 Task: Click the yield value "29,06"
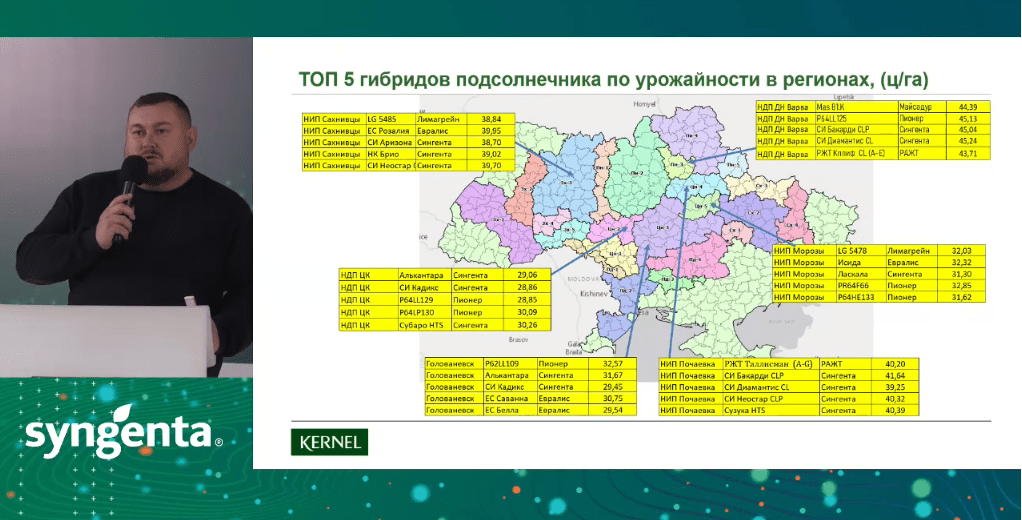[527, 276]
